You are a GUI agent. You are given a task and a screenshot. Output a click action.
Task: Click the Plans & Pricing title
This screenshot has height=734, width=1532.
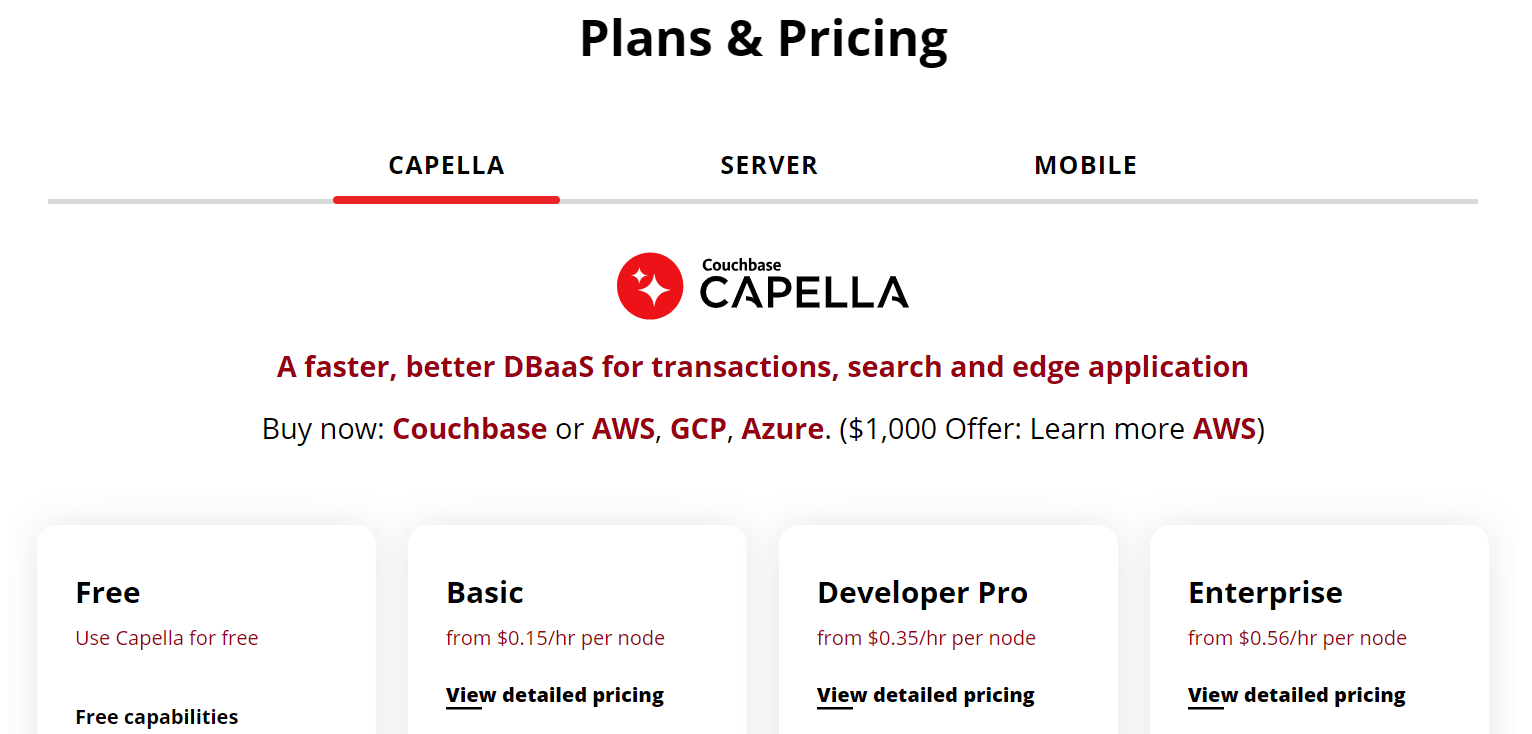coord(763,38)
